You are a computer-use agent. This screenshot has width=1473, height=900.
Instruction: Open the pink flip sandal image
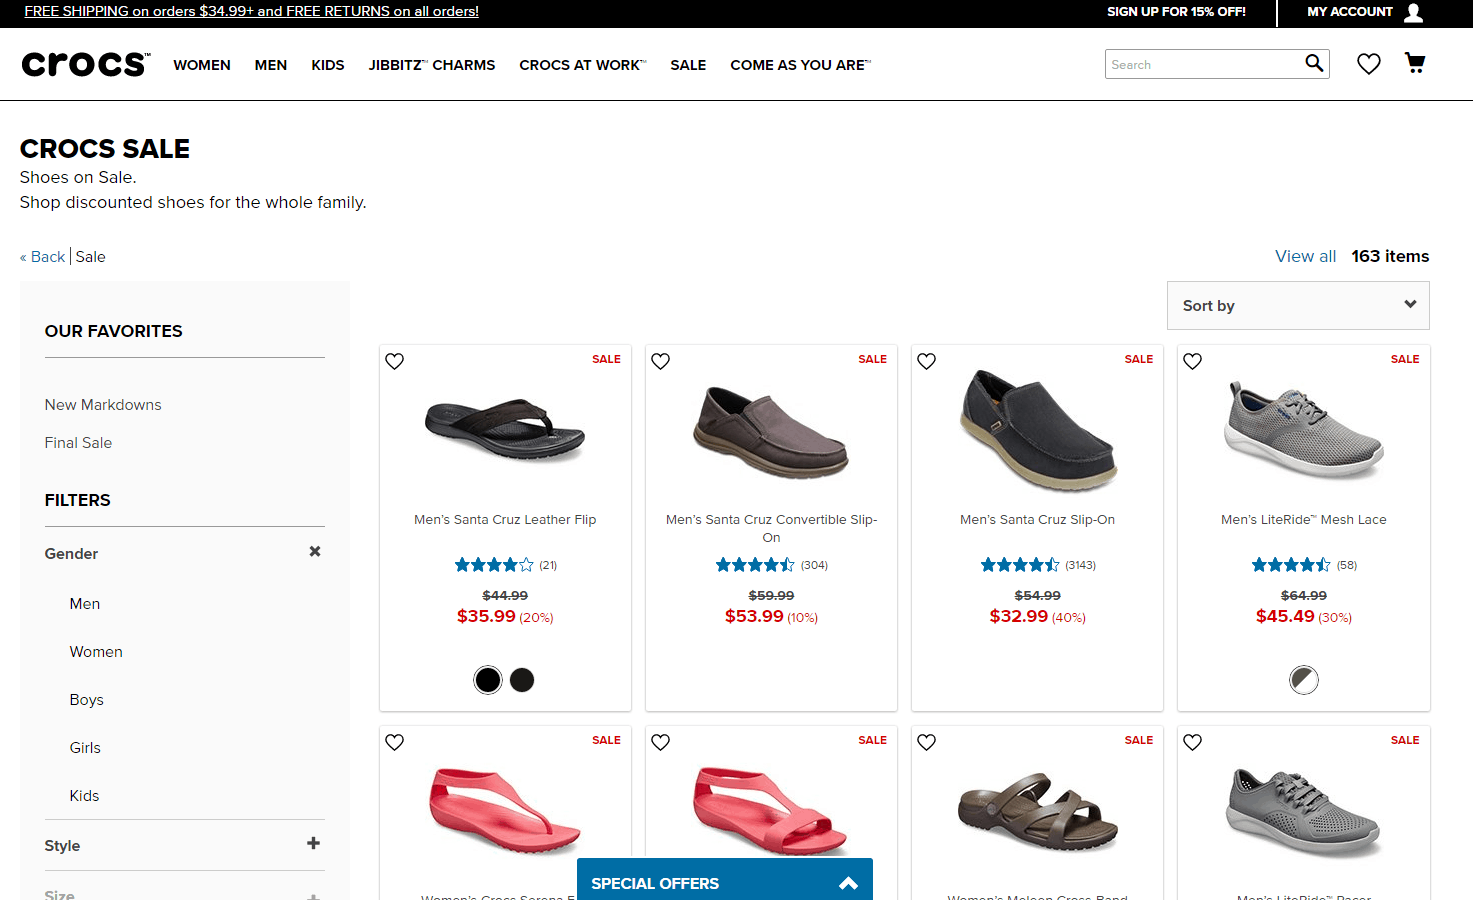pos(505,810)
